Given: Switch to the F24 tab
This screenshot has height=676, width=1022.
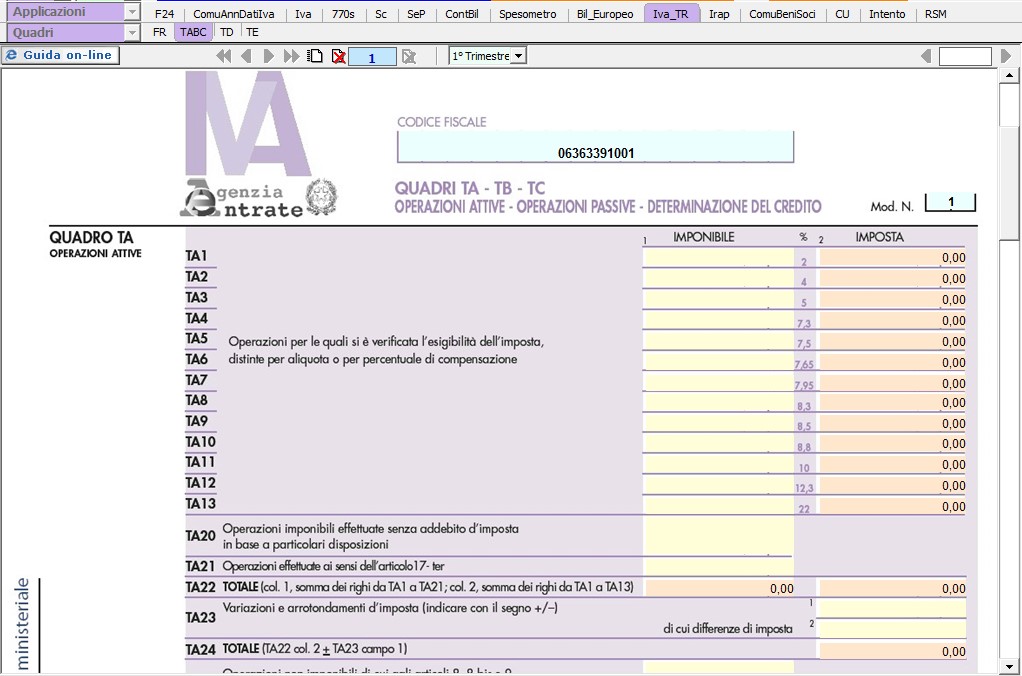Looking at the screenshot, I should (164, 14).
